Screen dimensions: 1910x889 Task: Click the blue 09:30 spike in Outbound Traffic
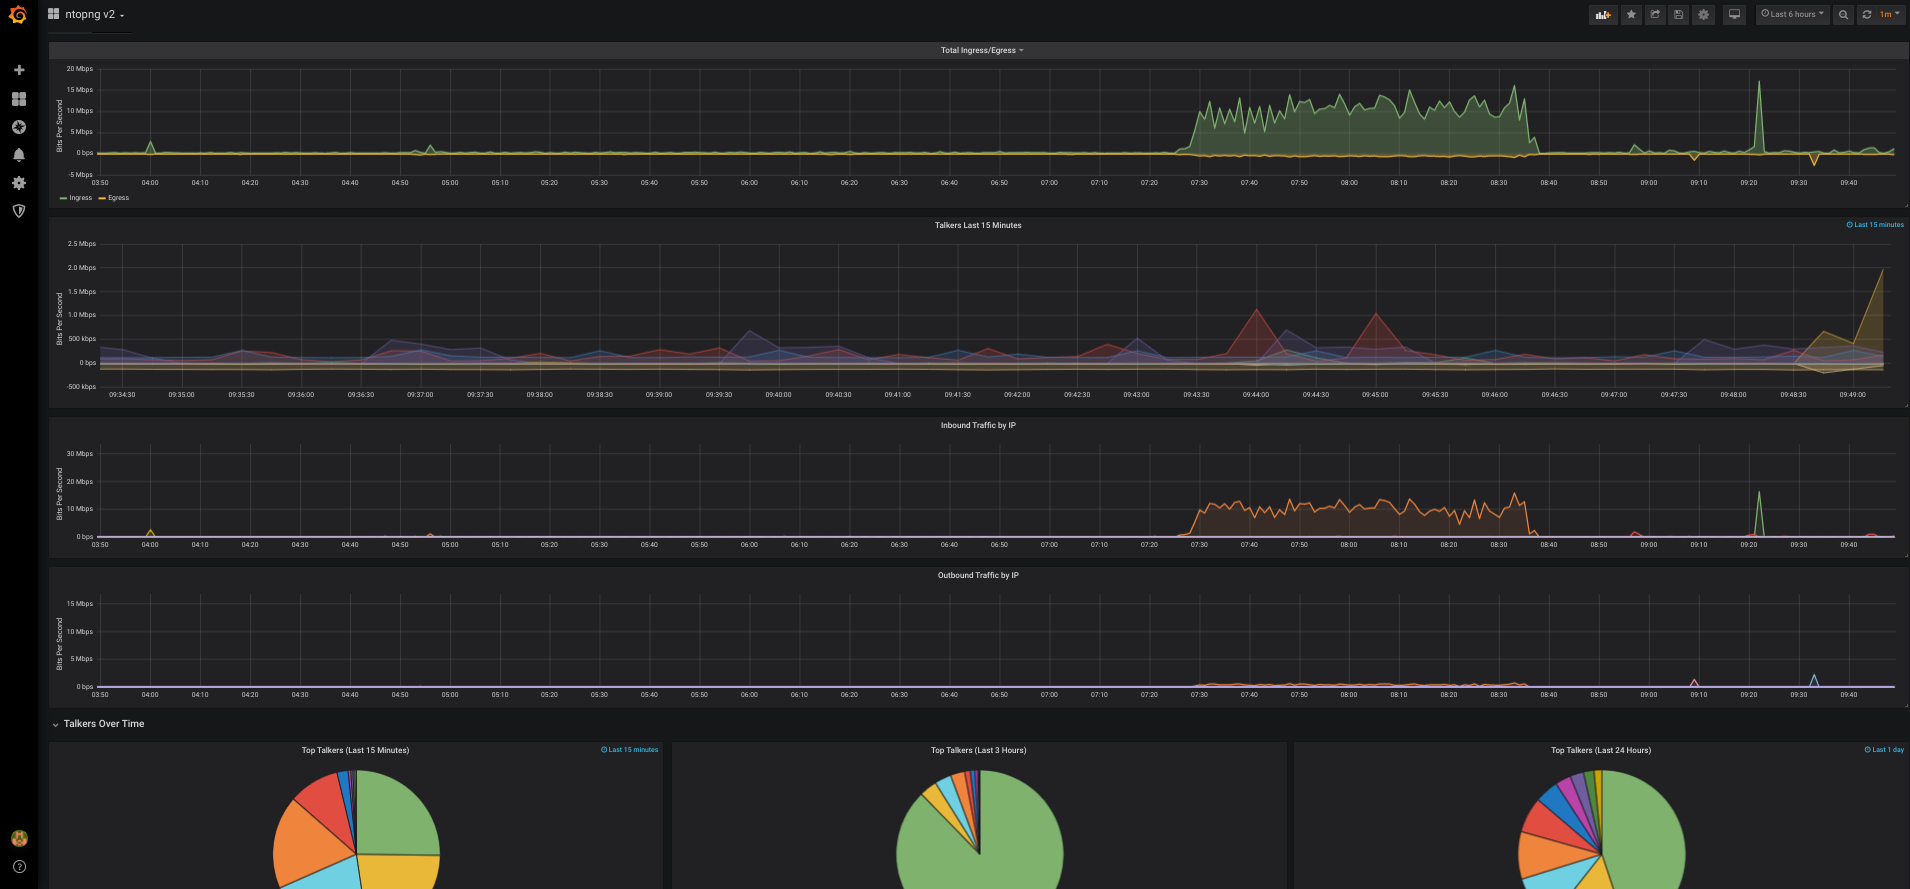coord(1814,679)
